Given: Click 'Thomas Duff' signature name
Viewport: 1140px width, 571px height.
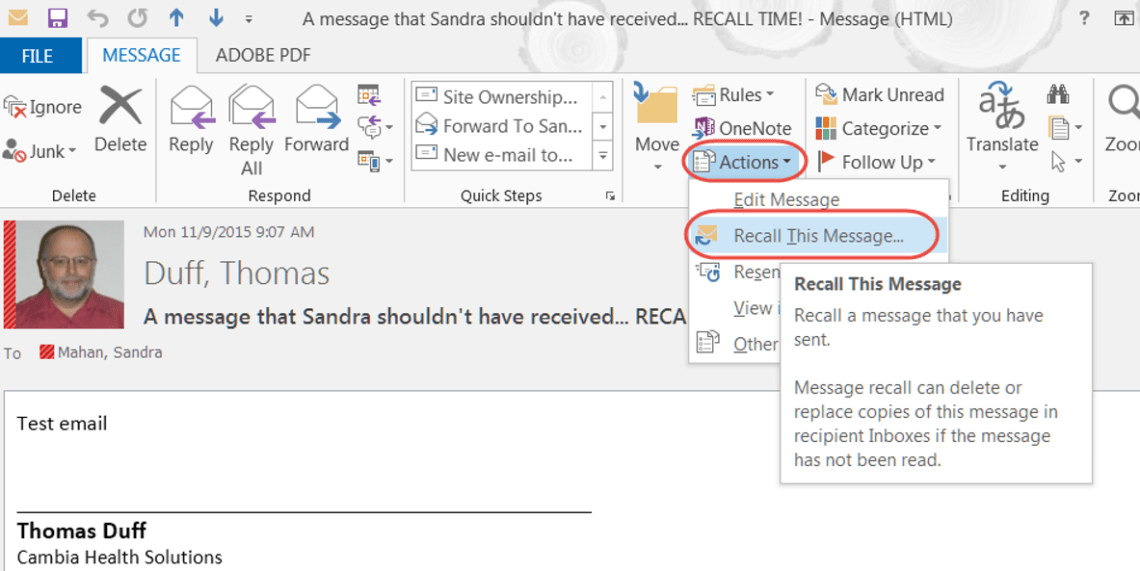Looking at the screenshot, I should (x=81, y=530).
